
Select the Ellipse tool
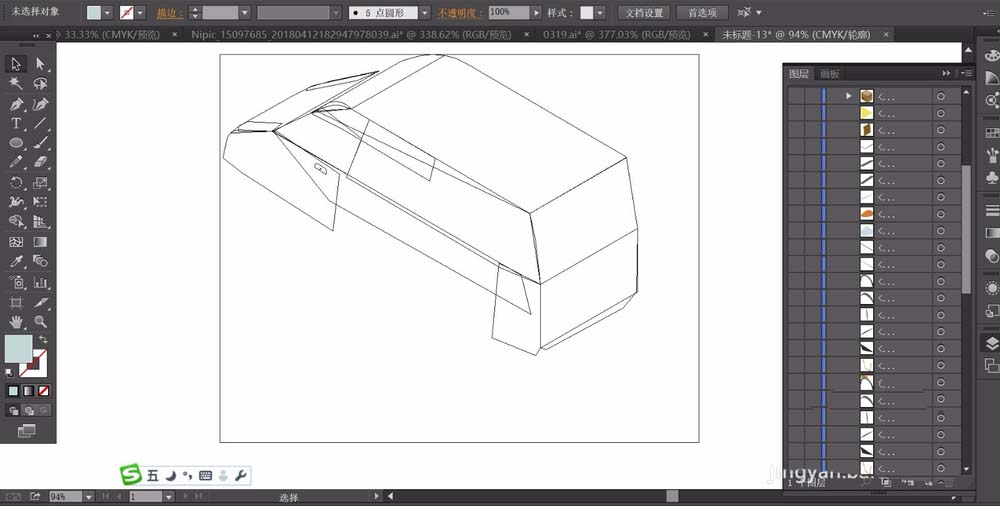pyautogui.click(x=16, y=144)
